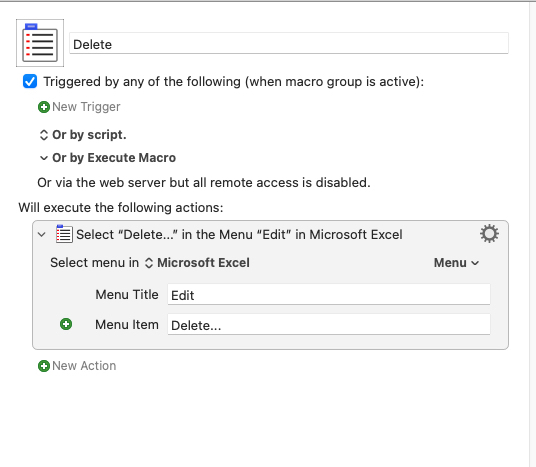Click the macro name field containing 'Delete'
Image resolution: width=536 pixels, height=467 pixels.
[289, 43]
